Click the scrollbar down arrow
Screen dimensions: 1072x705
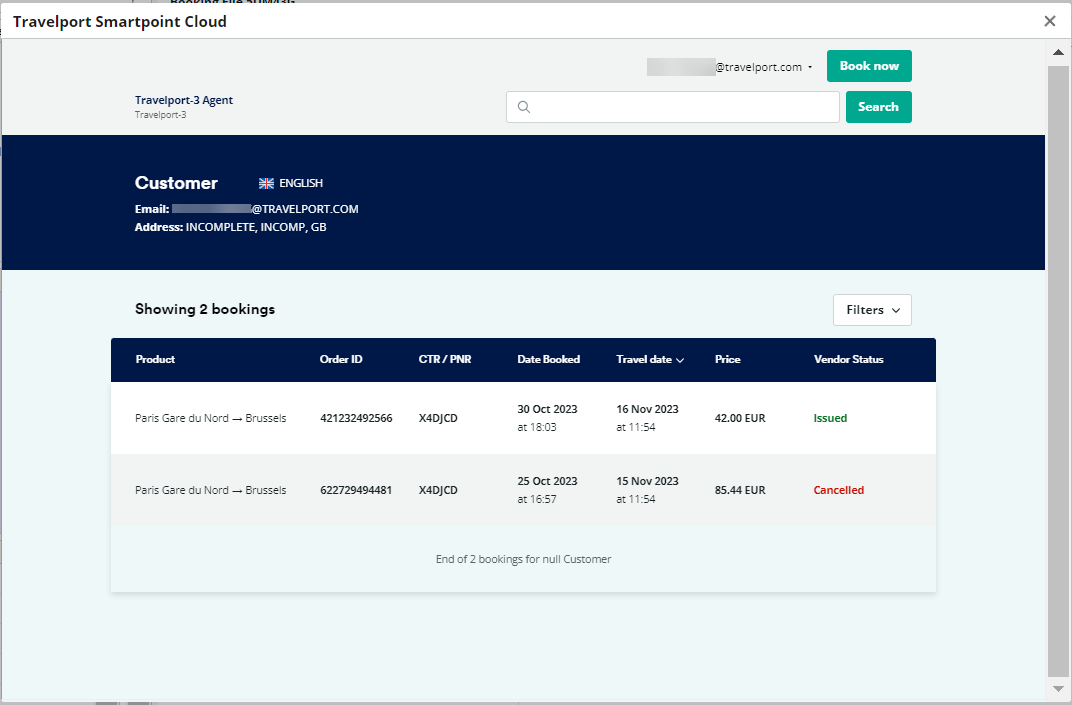click(1058, 689)
